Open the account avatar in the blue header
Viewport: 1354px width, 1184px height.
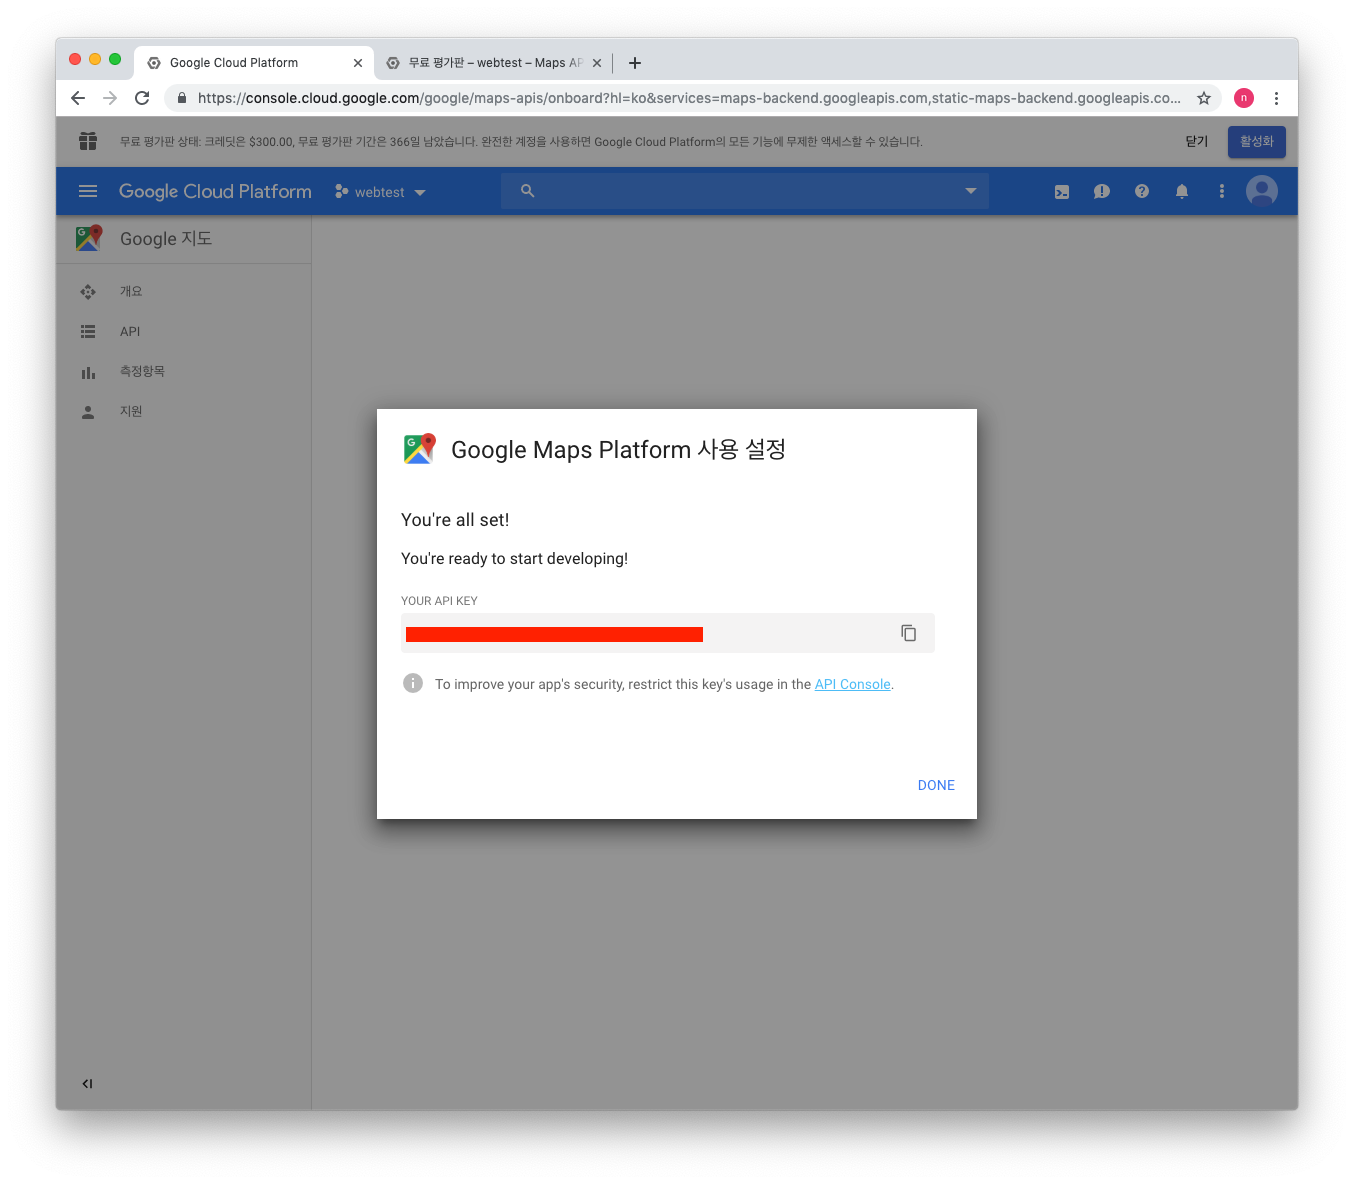1262,191
